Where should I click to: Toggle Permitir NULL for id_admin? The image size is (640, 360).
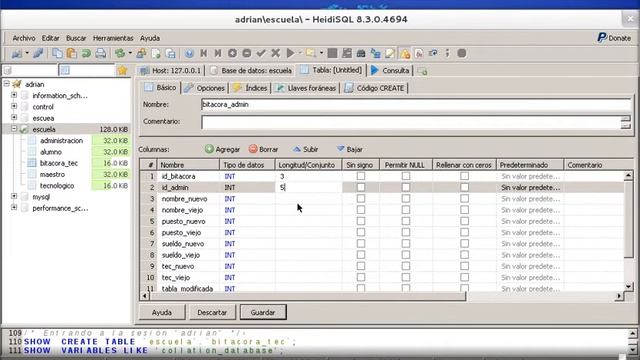click(x=406, y=187)
